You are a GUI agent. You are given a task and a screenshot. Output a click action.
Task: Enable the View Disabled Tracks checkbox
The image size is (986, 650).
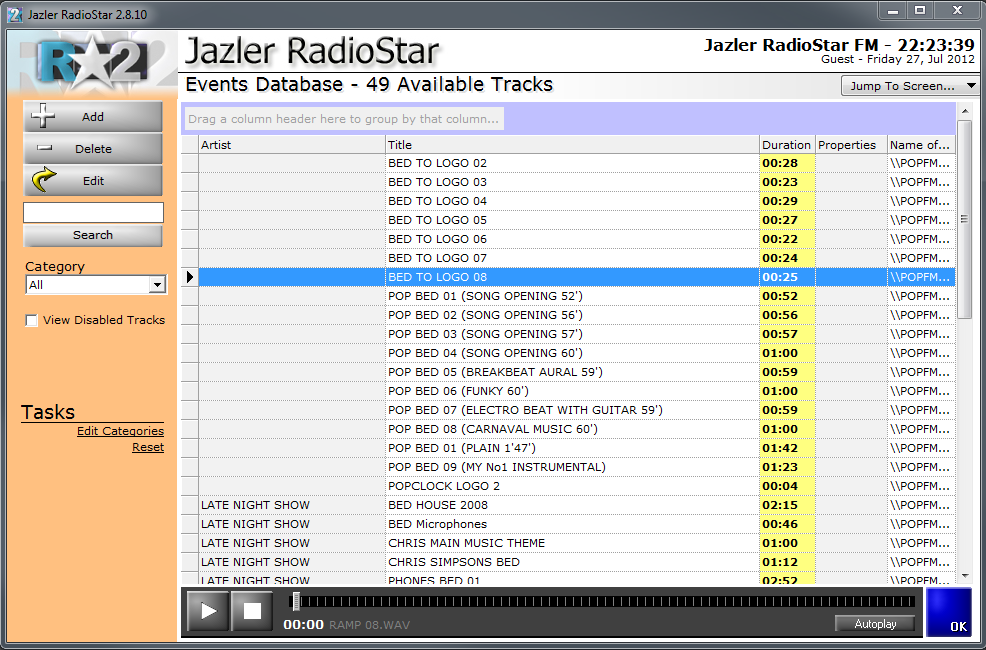click(32, 321)
